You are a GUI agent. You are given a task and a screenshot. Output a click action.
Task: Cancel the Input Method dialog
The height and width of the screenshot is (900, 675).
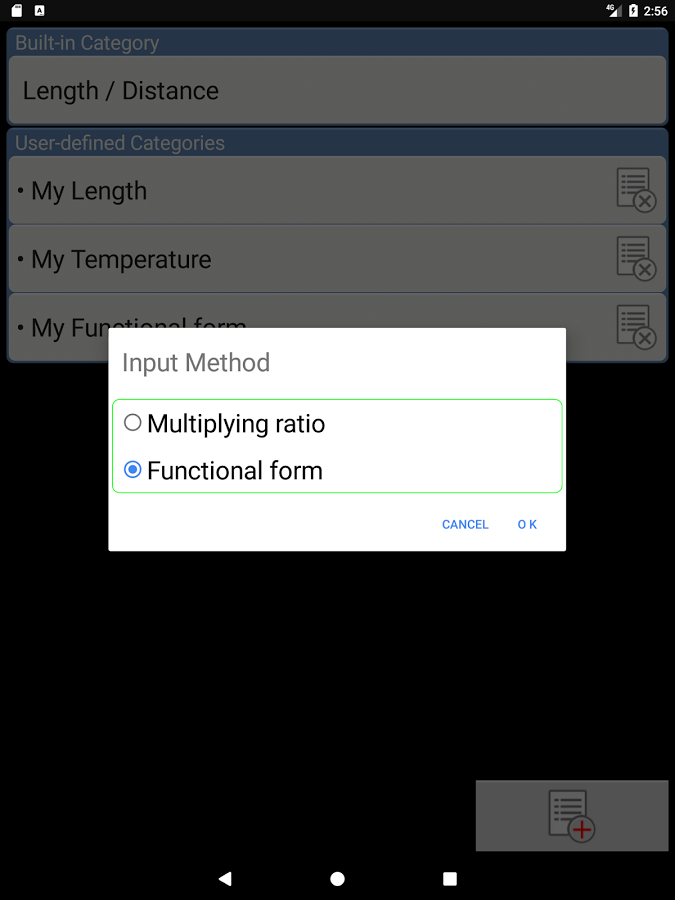tap(465, 524)
